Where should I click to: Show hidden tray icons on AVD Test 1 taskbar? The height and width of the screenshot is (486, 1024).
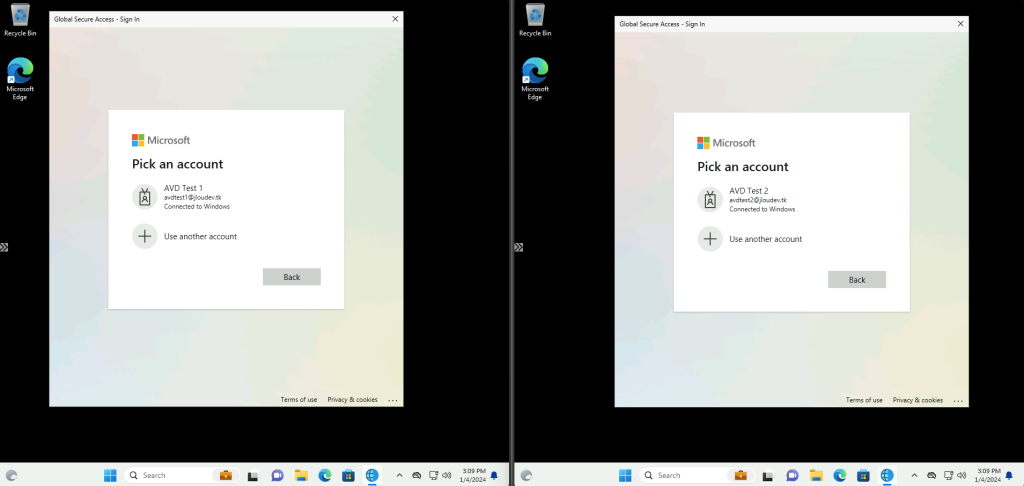[x=400, y=476]
